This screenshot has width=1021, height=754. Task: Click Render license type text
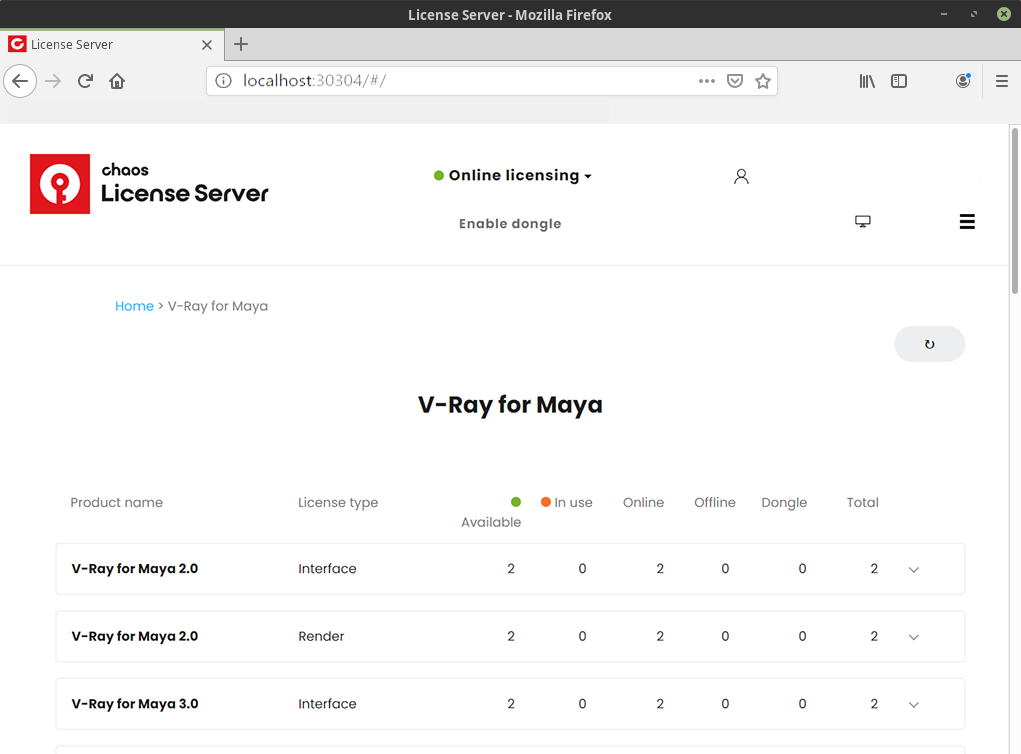point(321,636)
